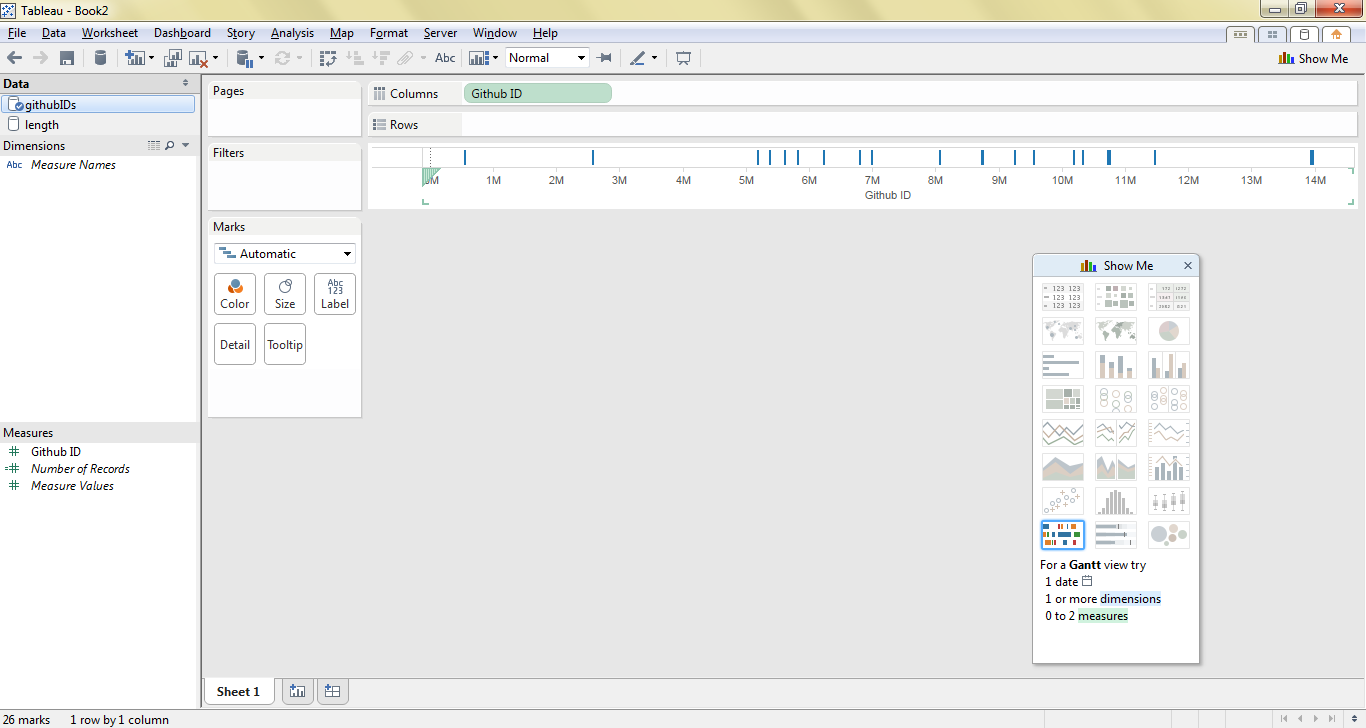Expand the Pause auto updates dropdown arrow
The height and width of the screenshot is (728, 1366).
click(x=261, y=58)
